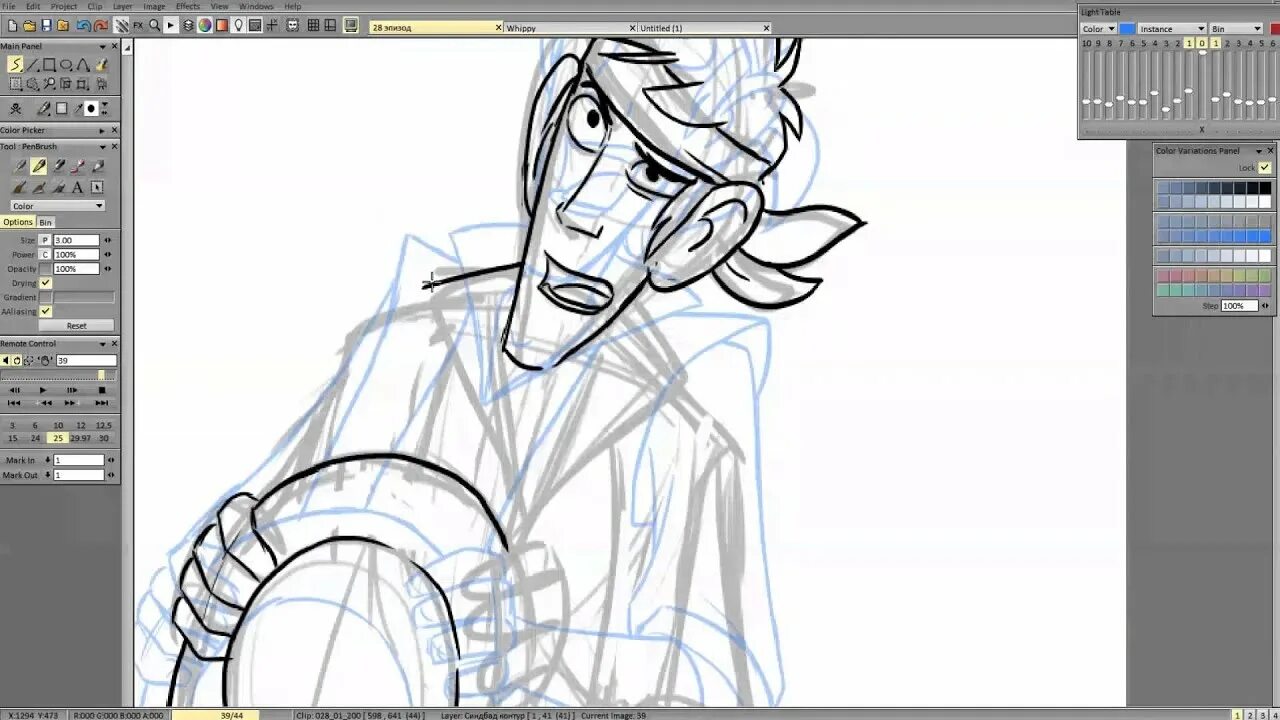This screenshot has height=720, width=1280.
Task: Select the 25 fps frame rate option
Action: 58,438
